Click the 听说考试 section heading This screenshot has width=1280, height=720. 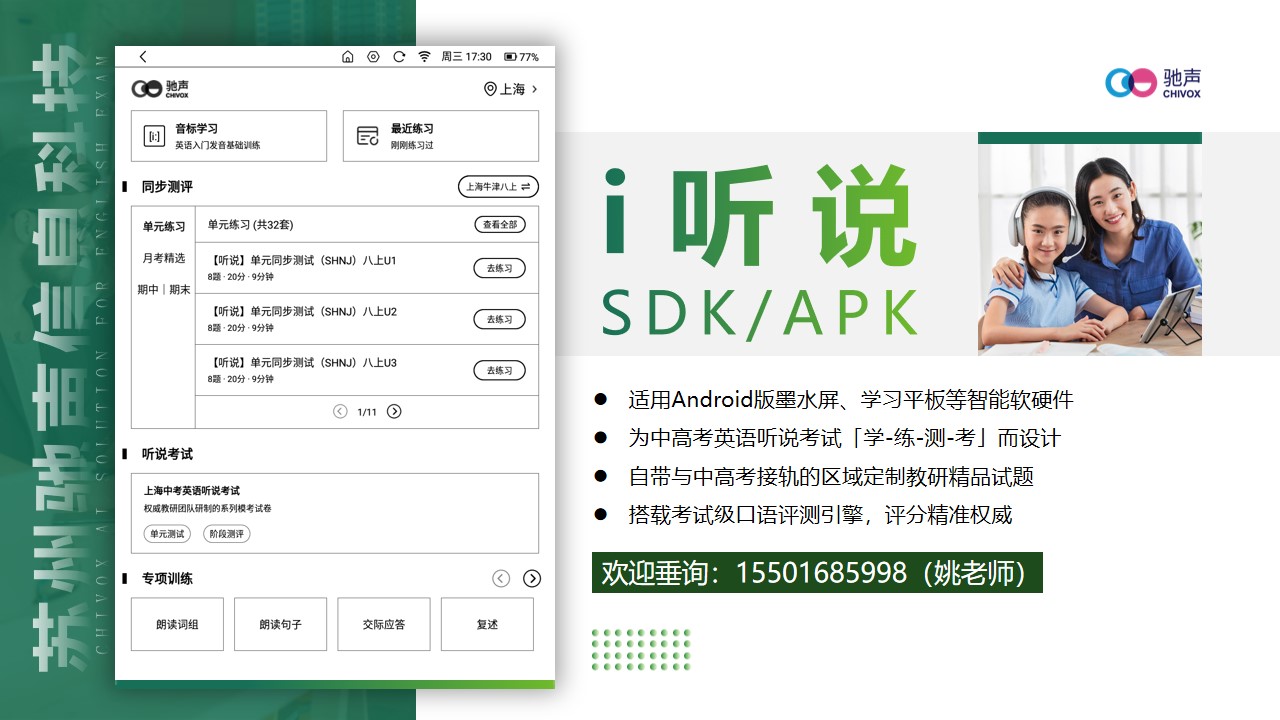click(x=167, y=454)
